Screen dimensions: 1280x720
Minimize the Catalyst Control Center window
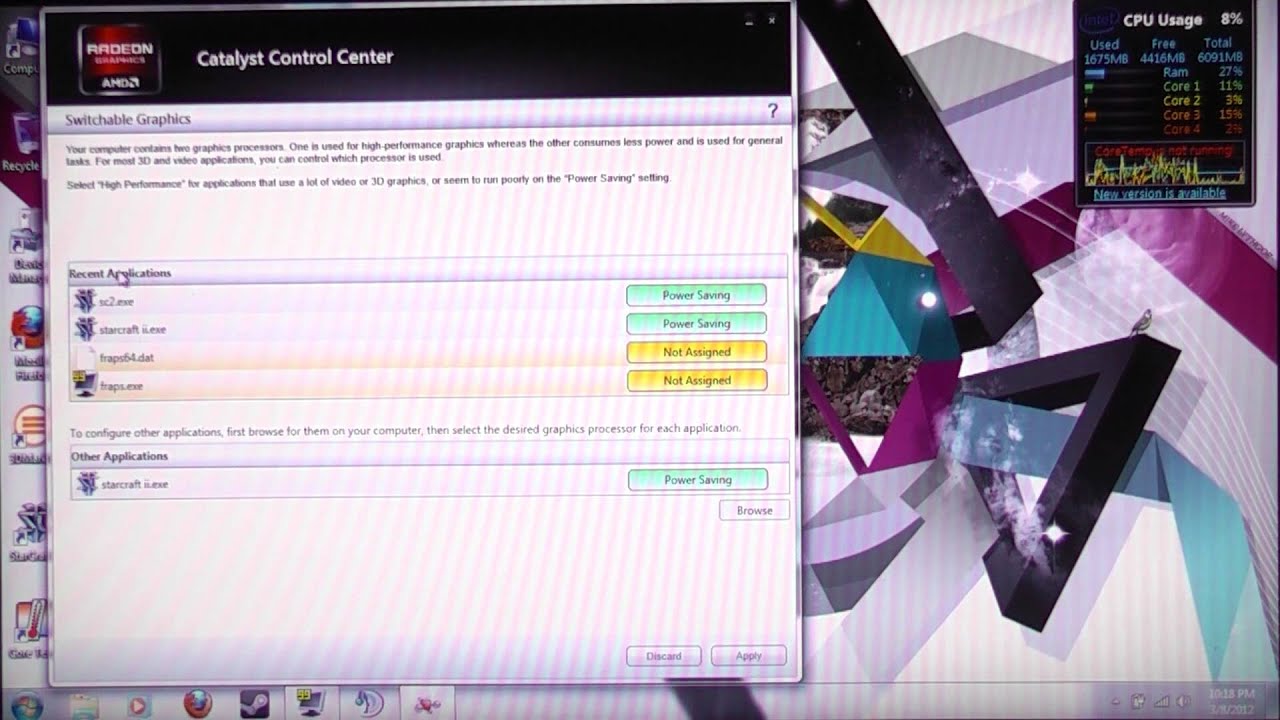[749, 20]
